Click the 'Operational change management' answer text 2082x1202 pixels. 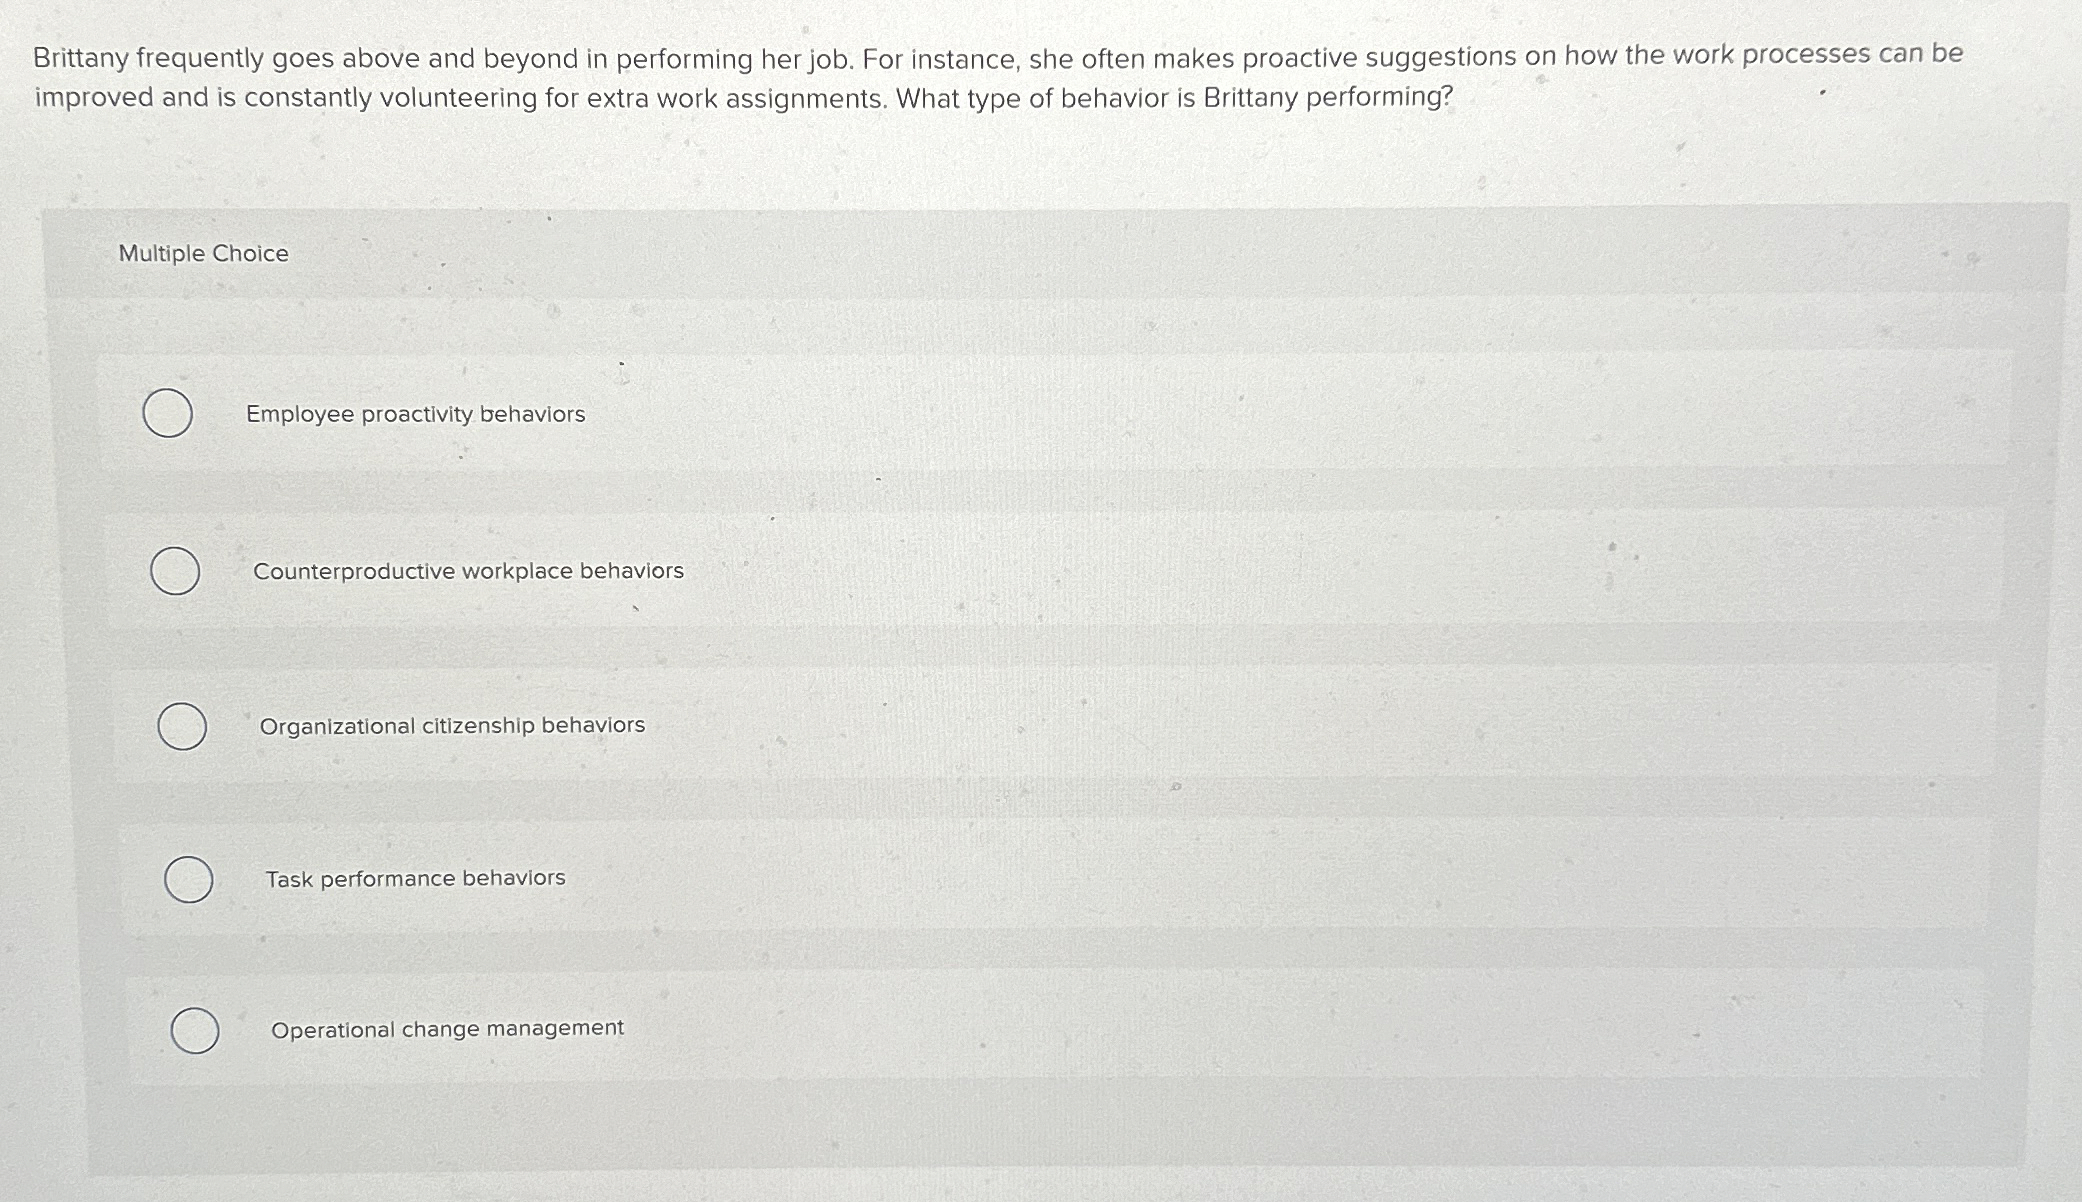447,1028
